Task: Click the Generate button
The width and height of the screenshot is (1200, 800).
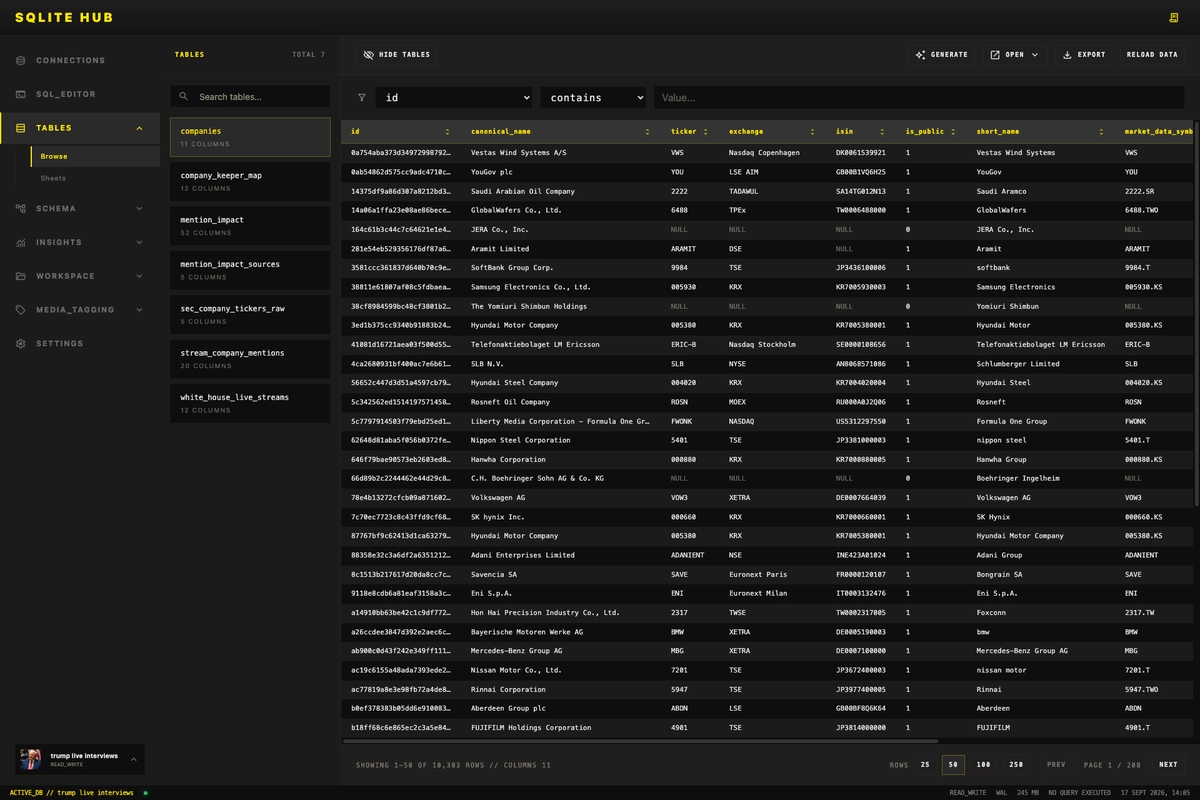Action: 942,55
